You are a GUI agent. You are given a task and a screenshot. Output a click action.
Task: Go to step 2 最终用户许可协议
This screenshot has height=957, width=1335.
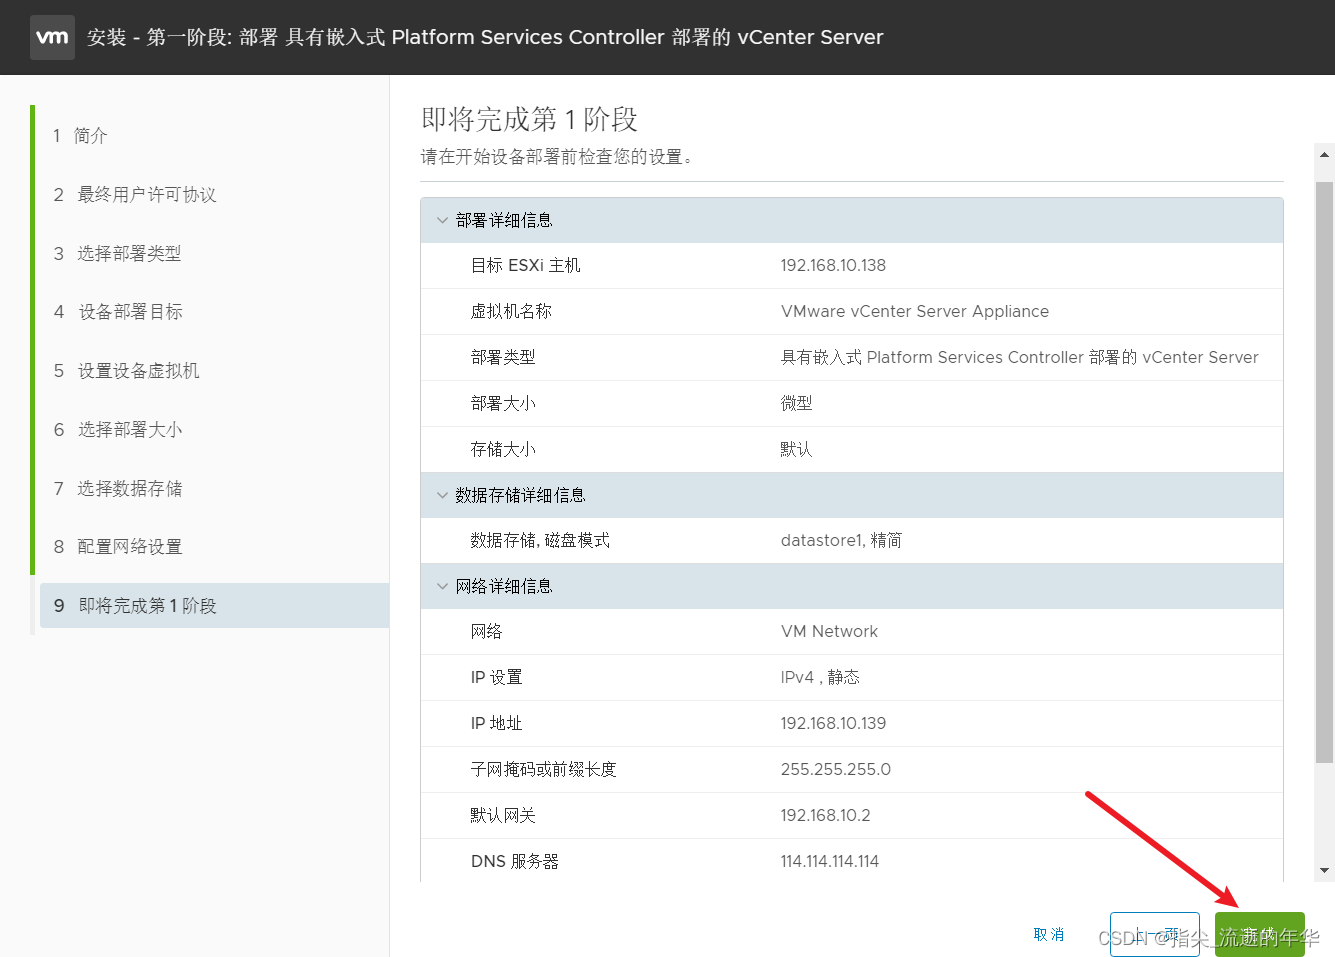pyautogui.click(x=135, y=194)
